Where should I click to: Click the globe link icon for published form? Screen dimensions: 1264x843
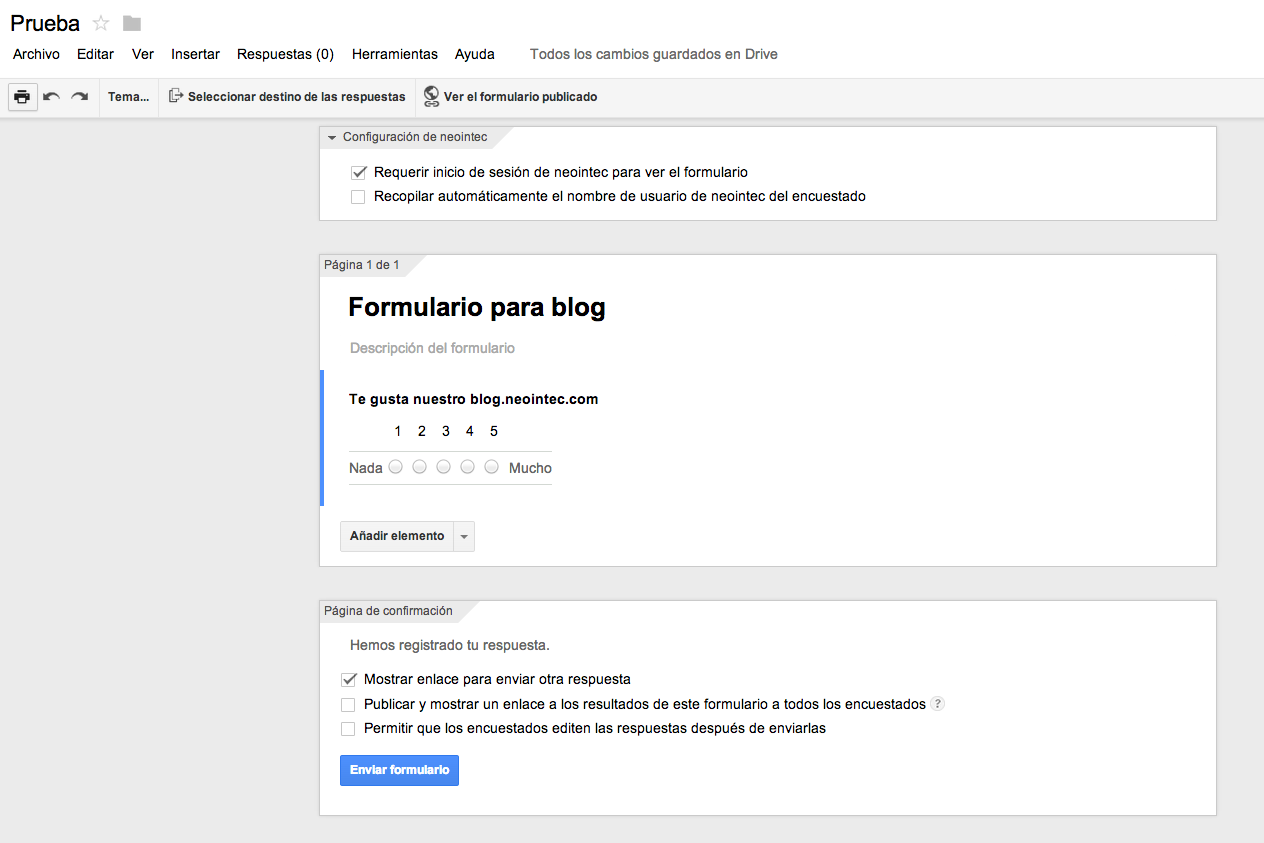[432, 97]
